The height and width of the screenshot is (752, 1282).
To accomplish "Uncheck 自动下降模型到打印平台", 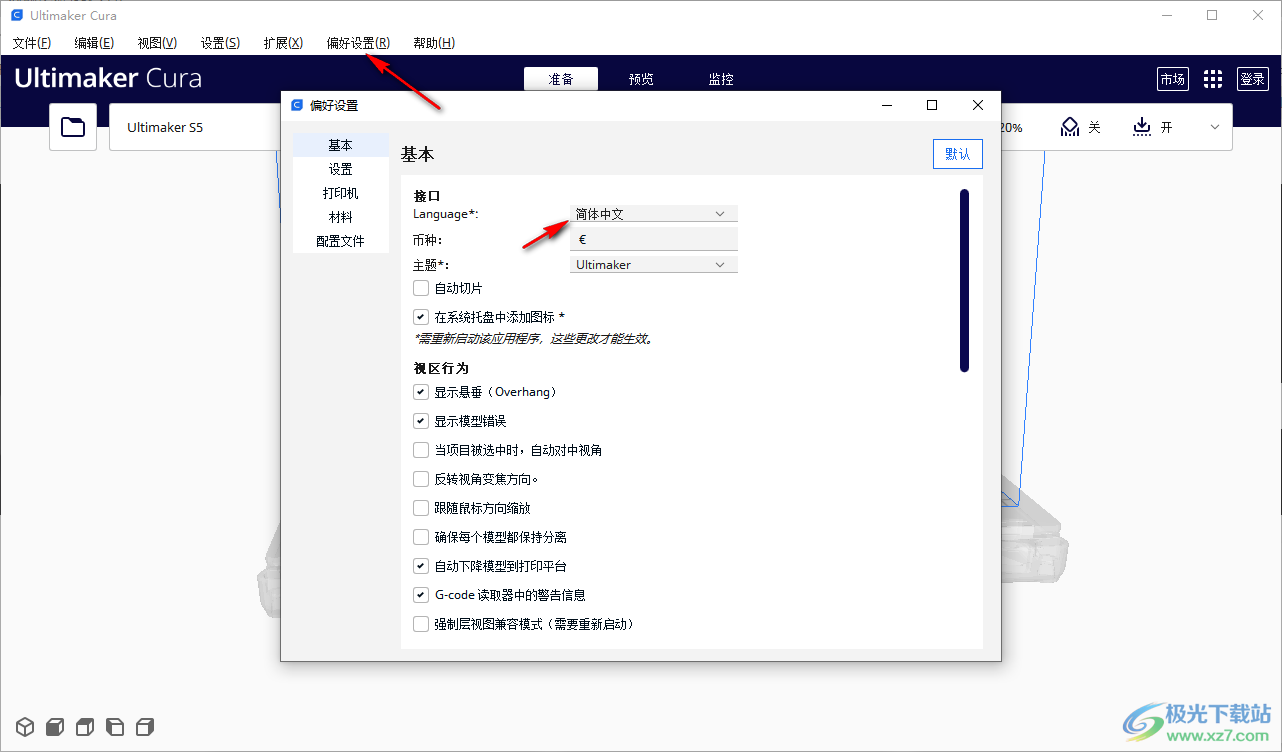I will (421, 566).
